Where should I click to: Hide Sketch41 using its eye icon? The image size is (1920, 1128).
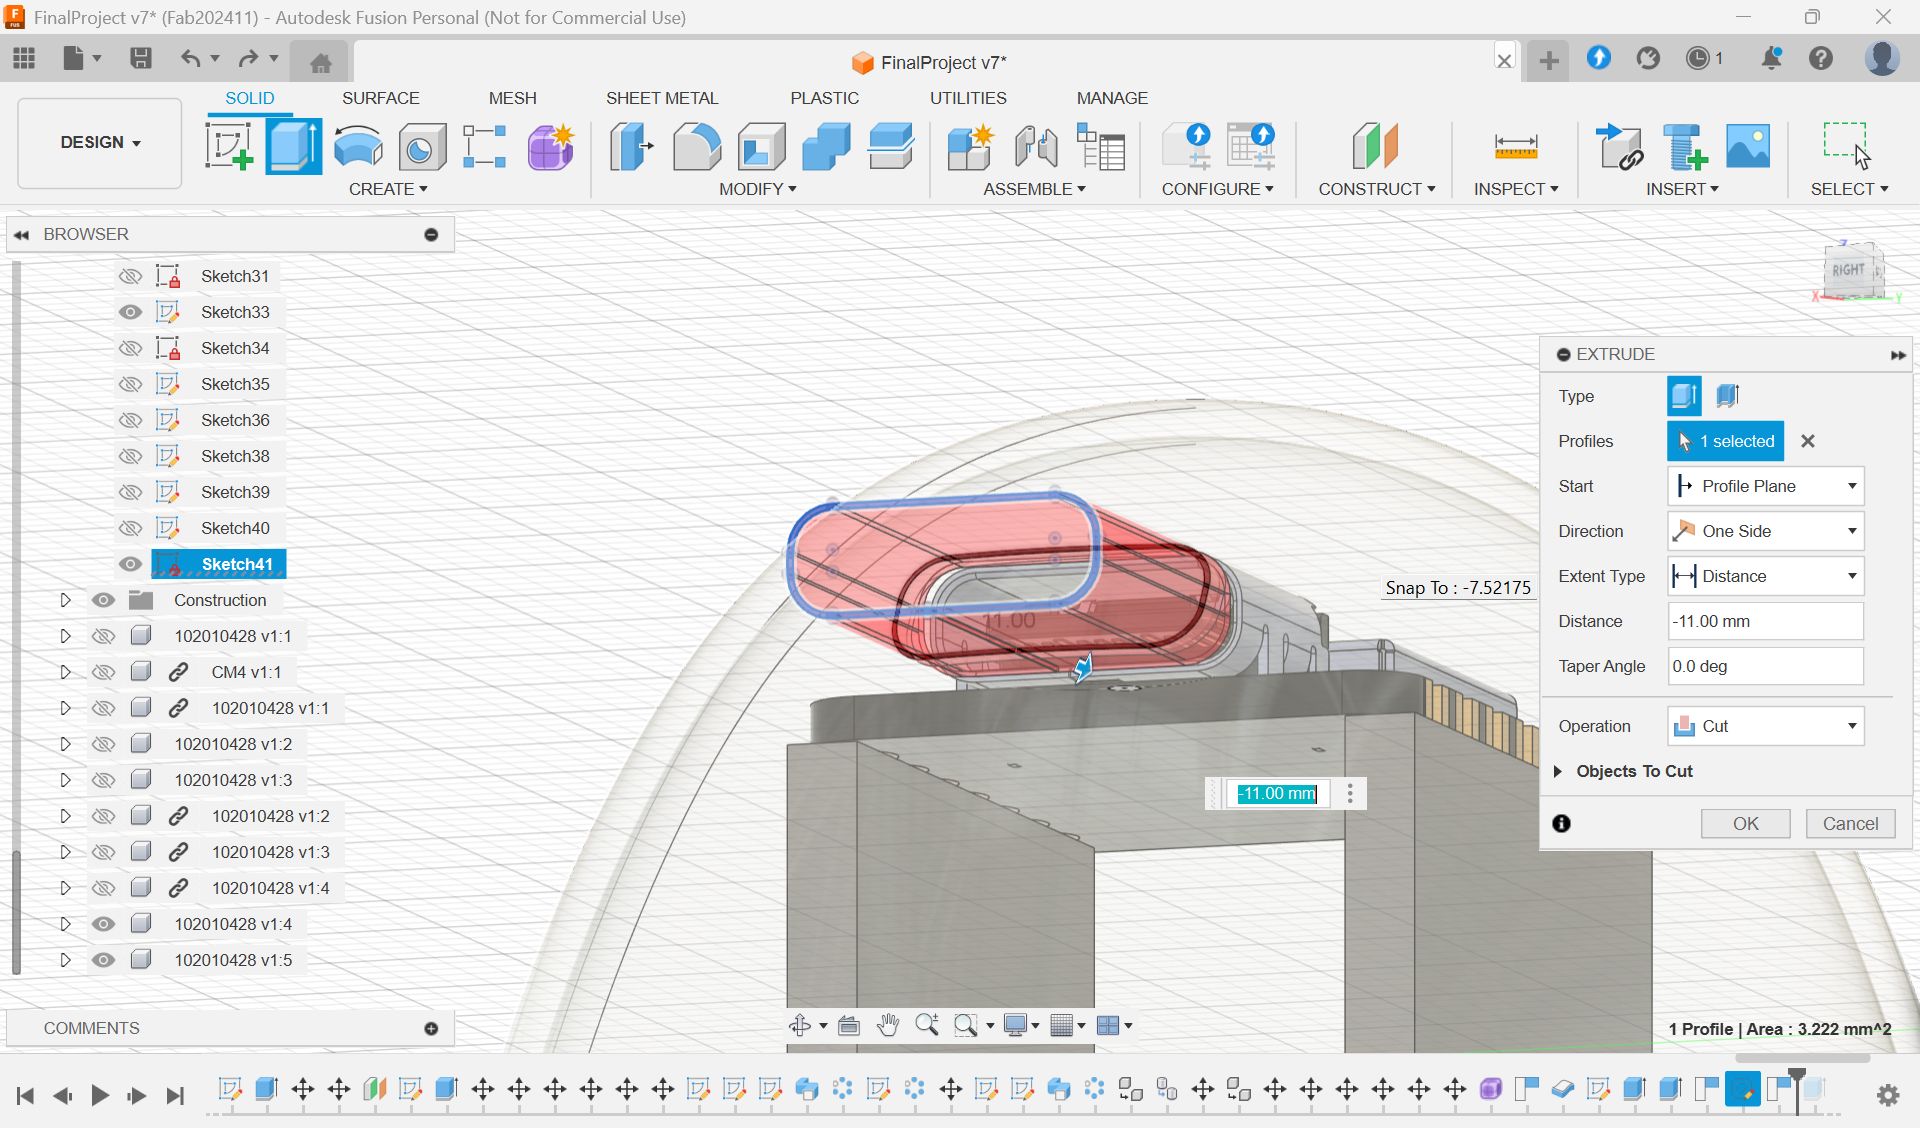[x=130, y=564]
